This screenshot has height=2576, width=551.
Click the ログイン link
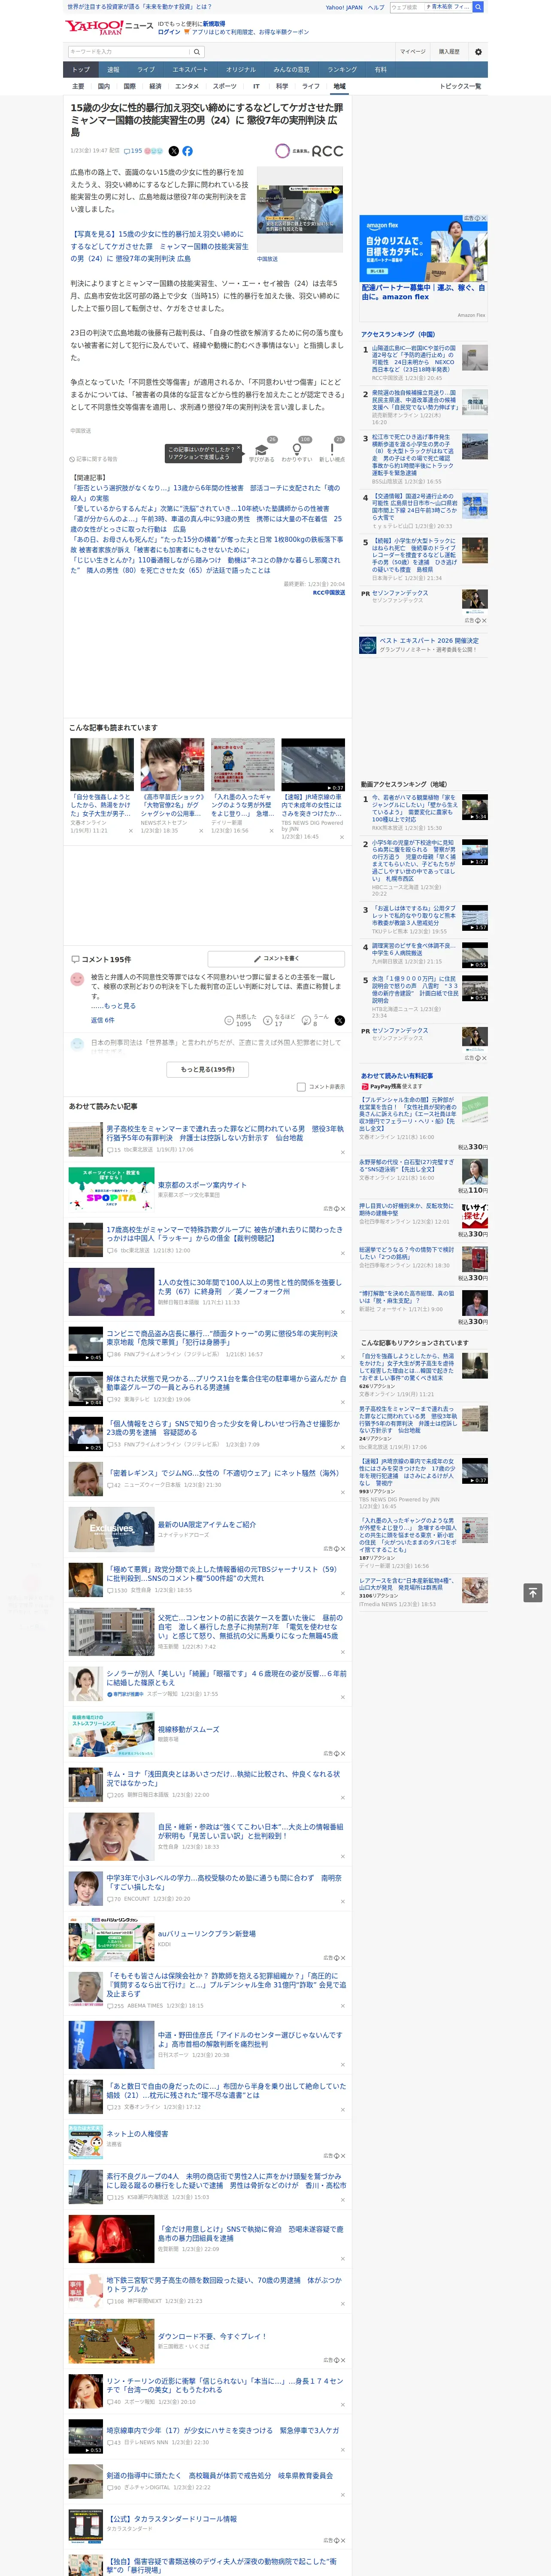[169, 32]
